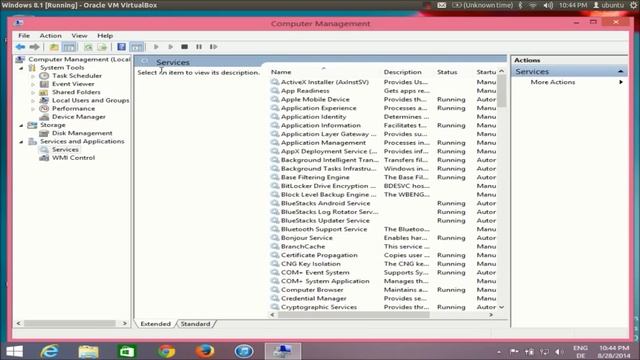This screenshot has width=640, height=360.
Task: Open iTunes from the taskbar
Action: (x=244, y=351)
